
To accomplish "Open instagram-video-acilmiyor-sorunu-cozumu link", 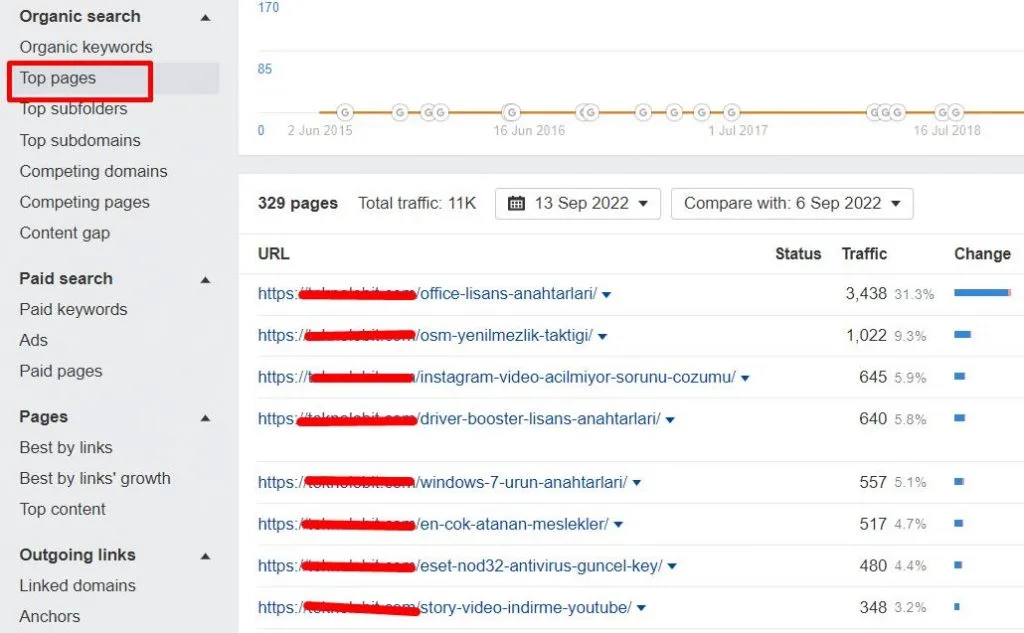I will (x=496, y=378).
